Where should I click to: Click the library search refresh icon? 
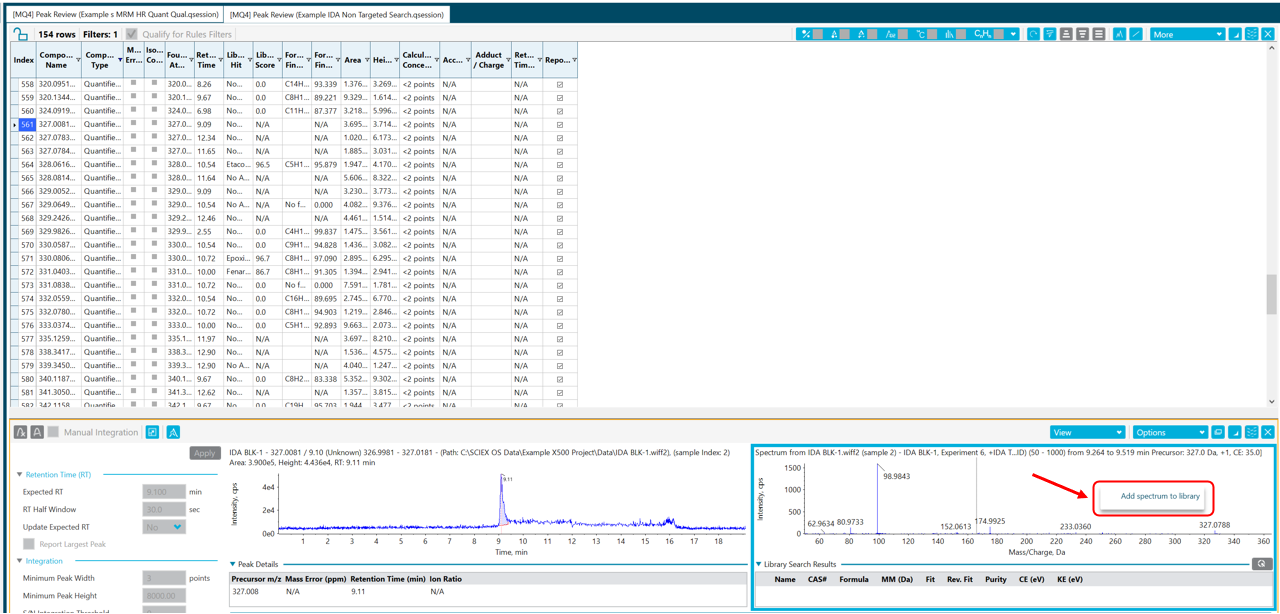click(1262, 564)
